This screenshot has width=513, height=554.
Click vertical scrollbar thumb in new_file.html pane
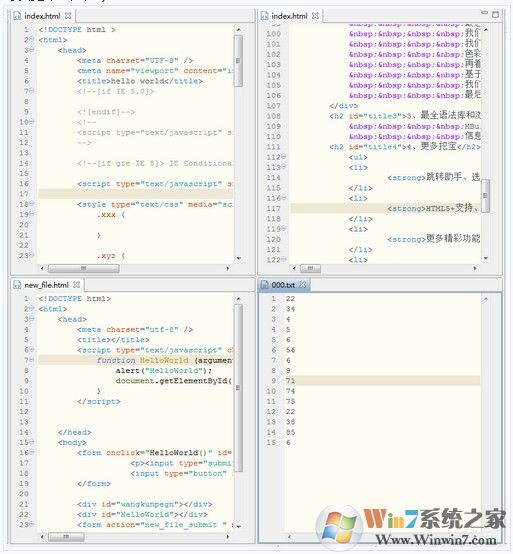tap(238, 388)
